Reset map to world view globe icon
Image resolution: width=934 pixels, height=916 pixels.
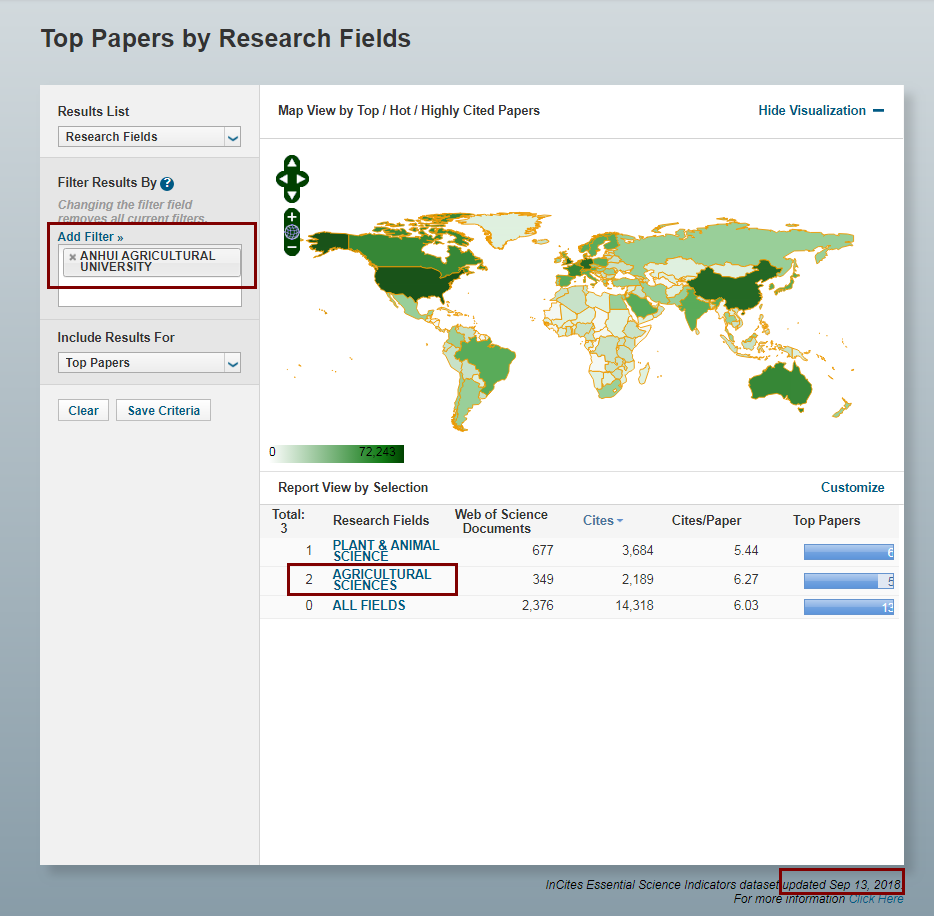click(x=292, y=232)
